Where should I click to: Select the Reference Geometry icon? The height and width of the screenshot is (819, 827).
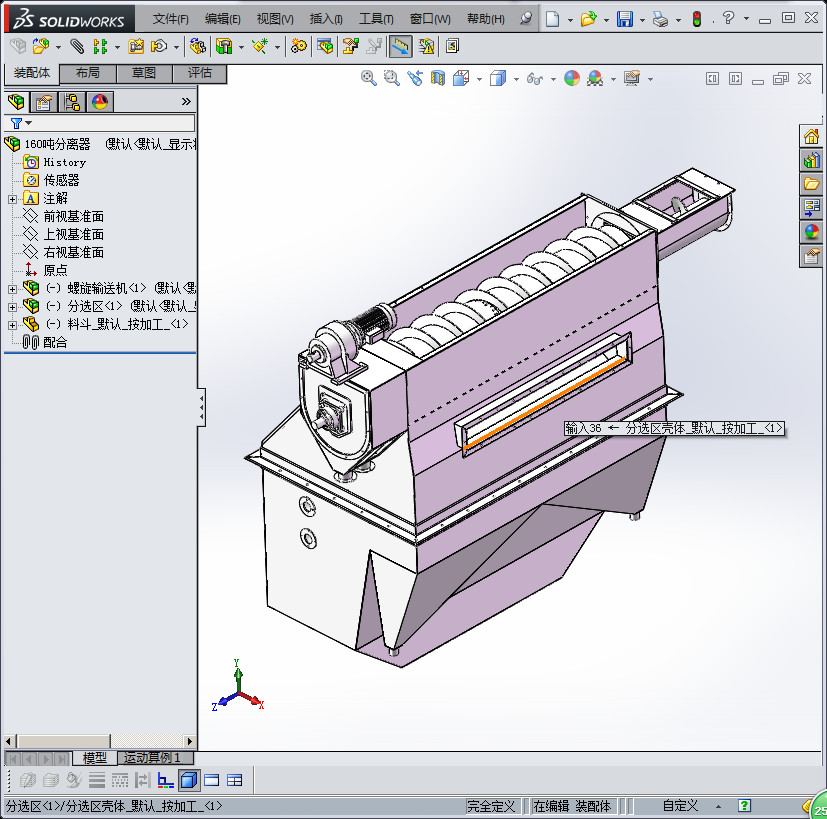pyautogui.click(x=259, y=47)
